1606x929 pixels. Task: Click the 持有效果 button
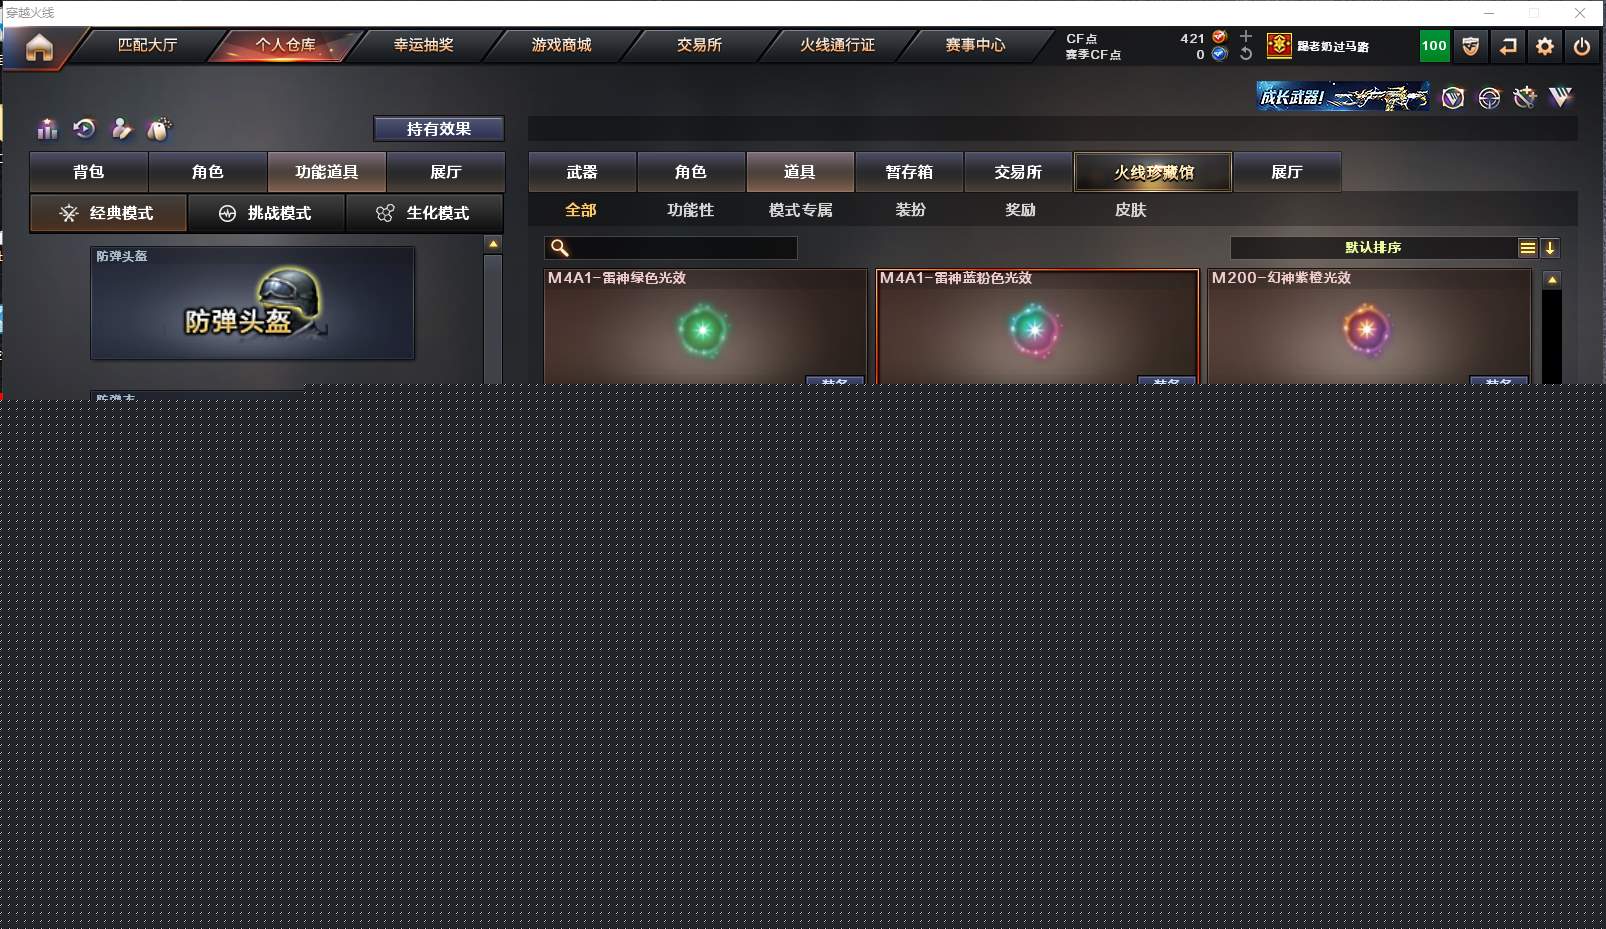point(439,129)
